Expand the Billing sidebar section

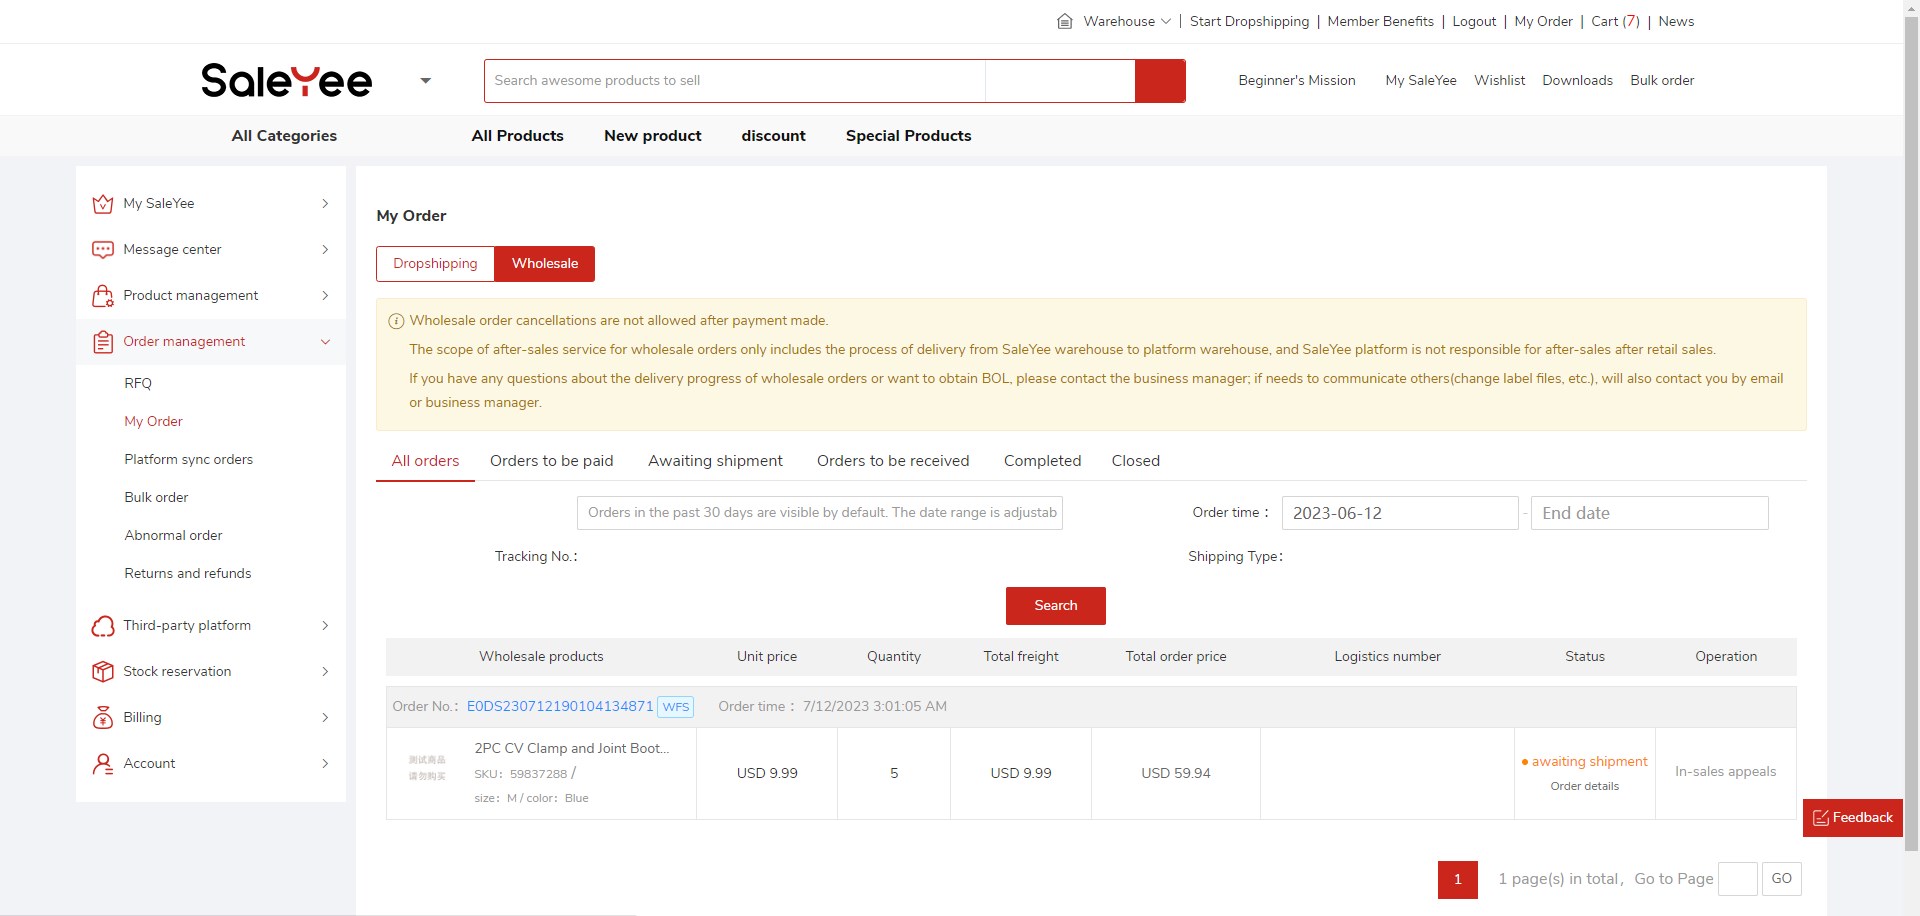pos(325,718)
